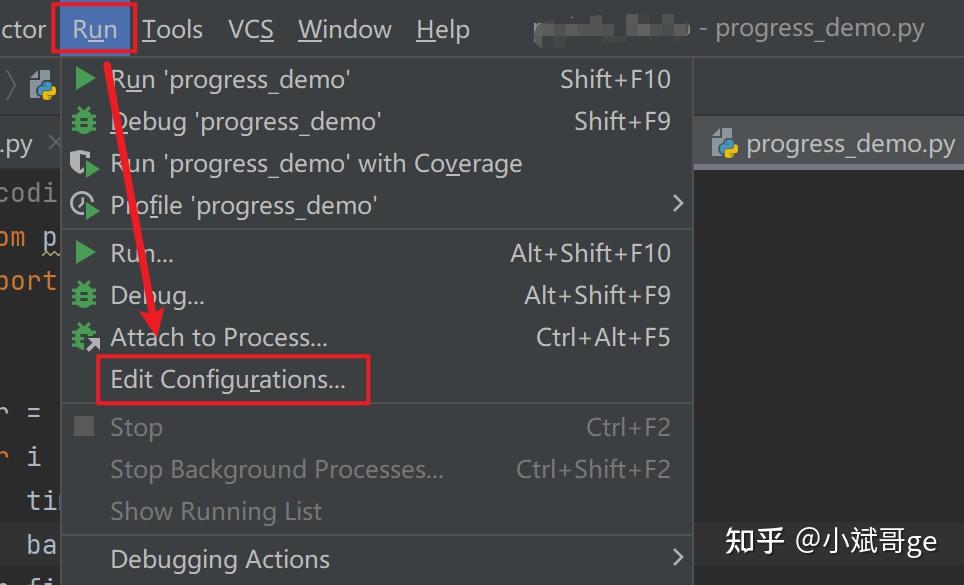Close the progress_demo.py tab with its x button
This screenshot has width=964, height=585.
55,143
